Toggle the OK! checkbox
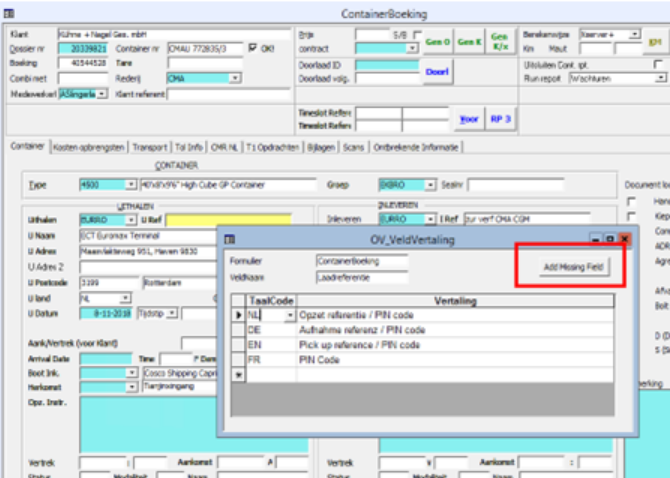 coord(253,47)
